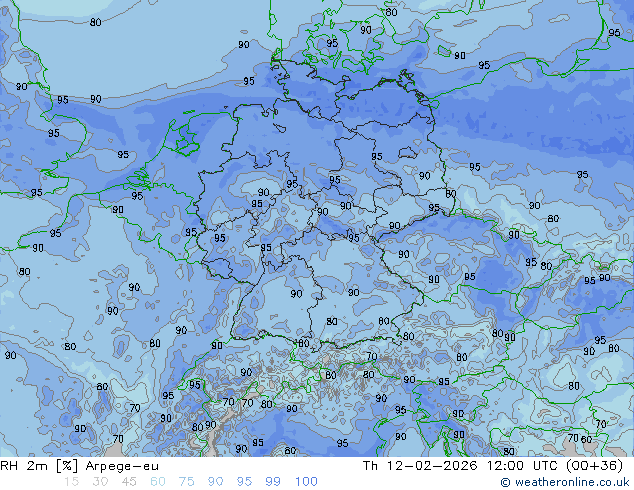Select legend value 99 in the color scale
Viewport: 634px width, 490px height.
273,482
